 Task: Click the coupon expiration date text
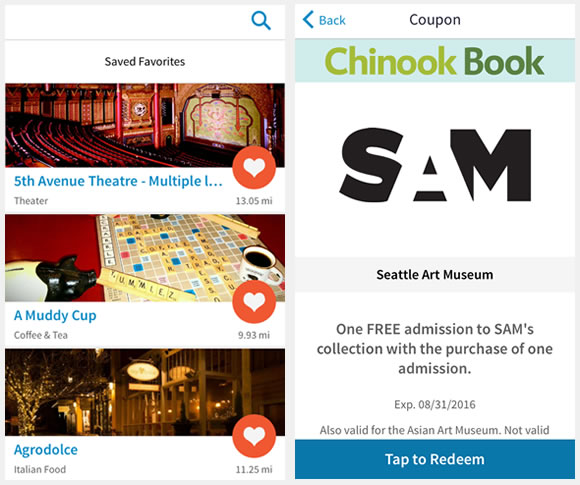[435, 404]
